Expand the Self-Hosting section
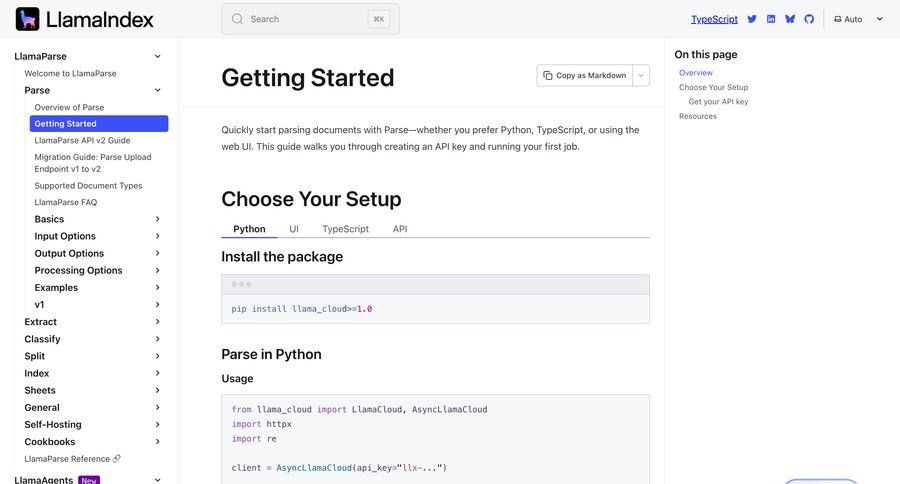Viewport: 900px width, 484px height. [157, 424]
